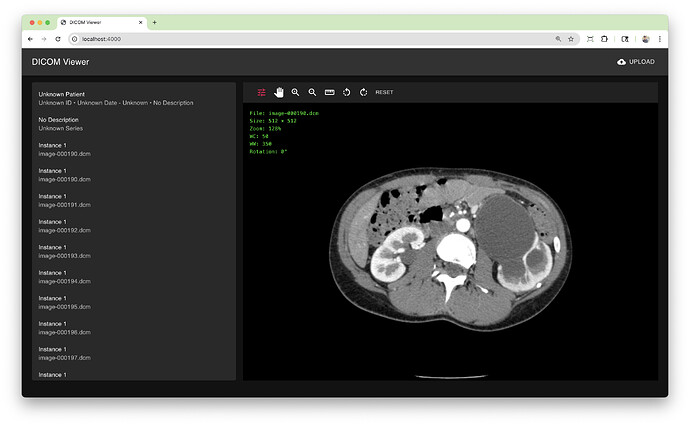This screenshot has width=690, height=426.
Task: Rotate image clockwise
Action: point(363,92)
